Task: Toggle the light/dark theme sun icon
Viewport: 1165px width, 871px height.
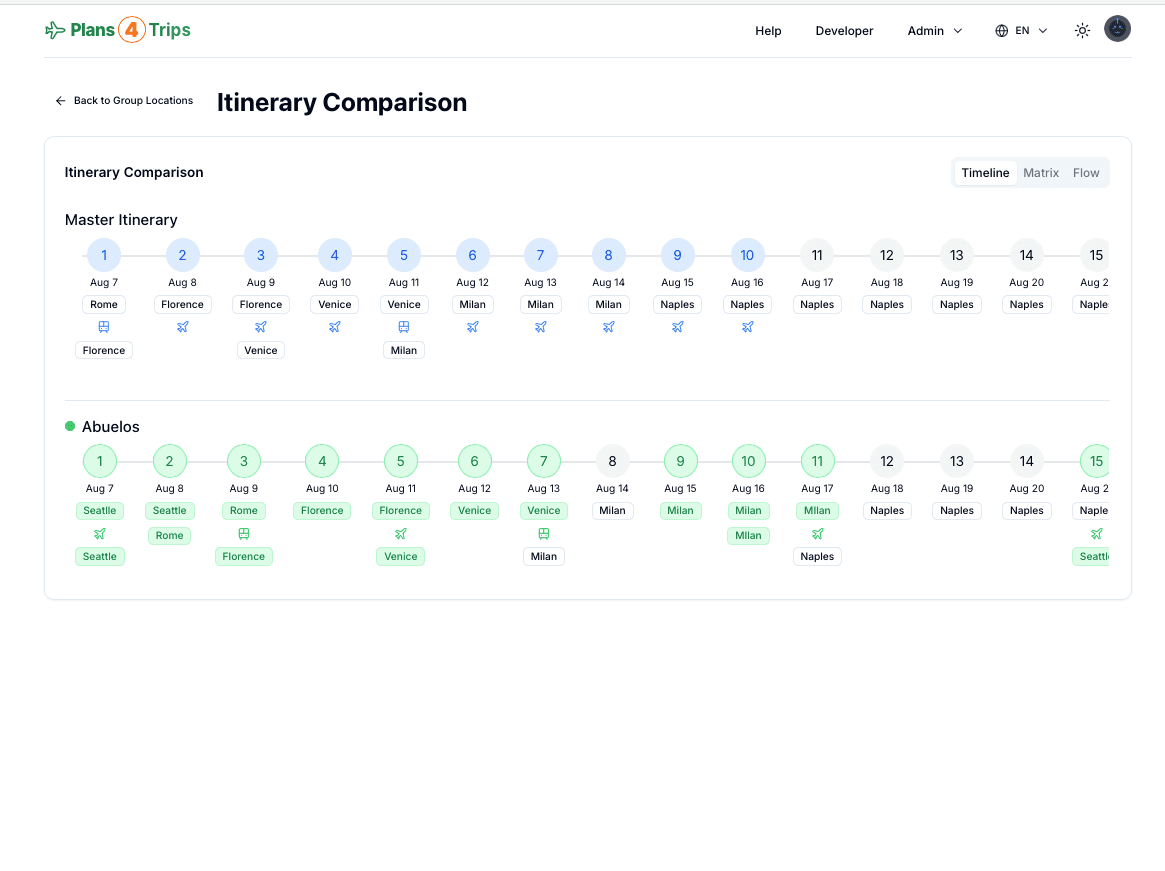Action: (1082, 31)
